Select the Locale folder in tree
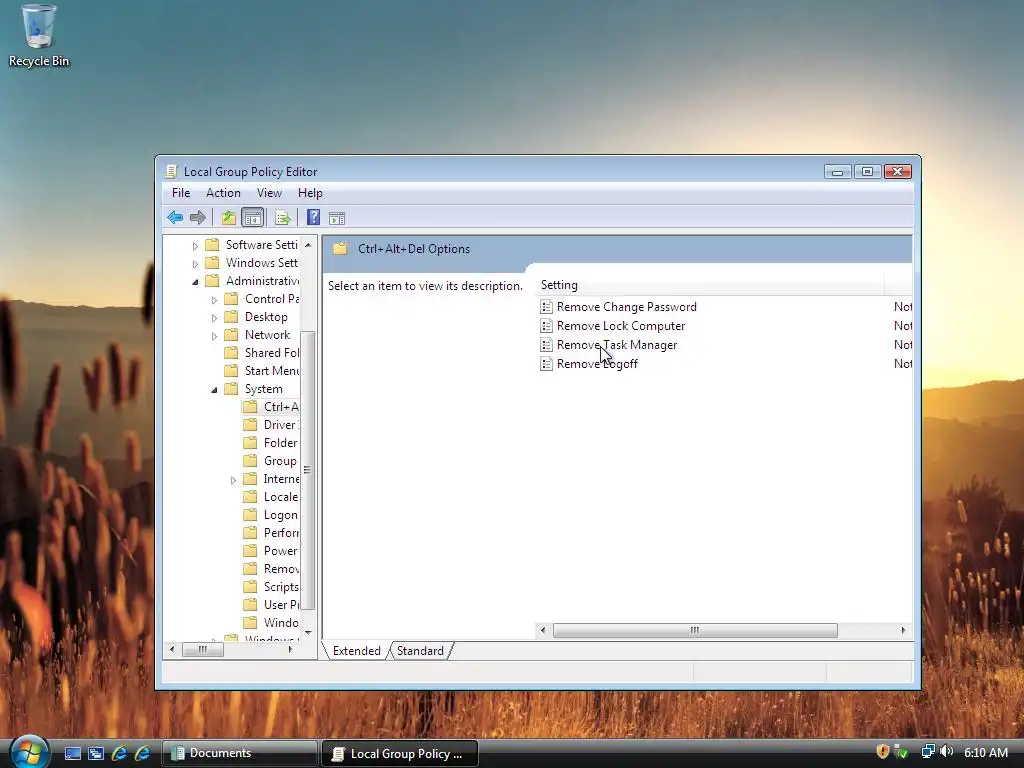Image resolution: width=1024 pixels, height=768 pixels. pos(281,497)
